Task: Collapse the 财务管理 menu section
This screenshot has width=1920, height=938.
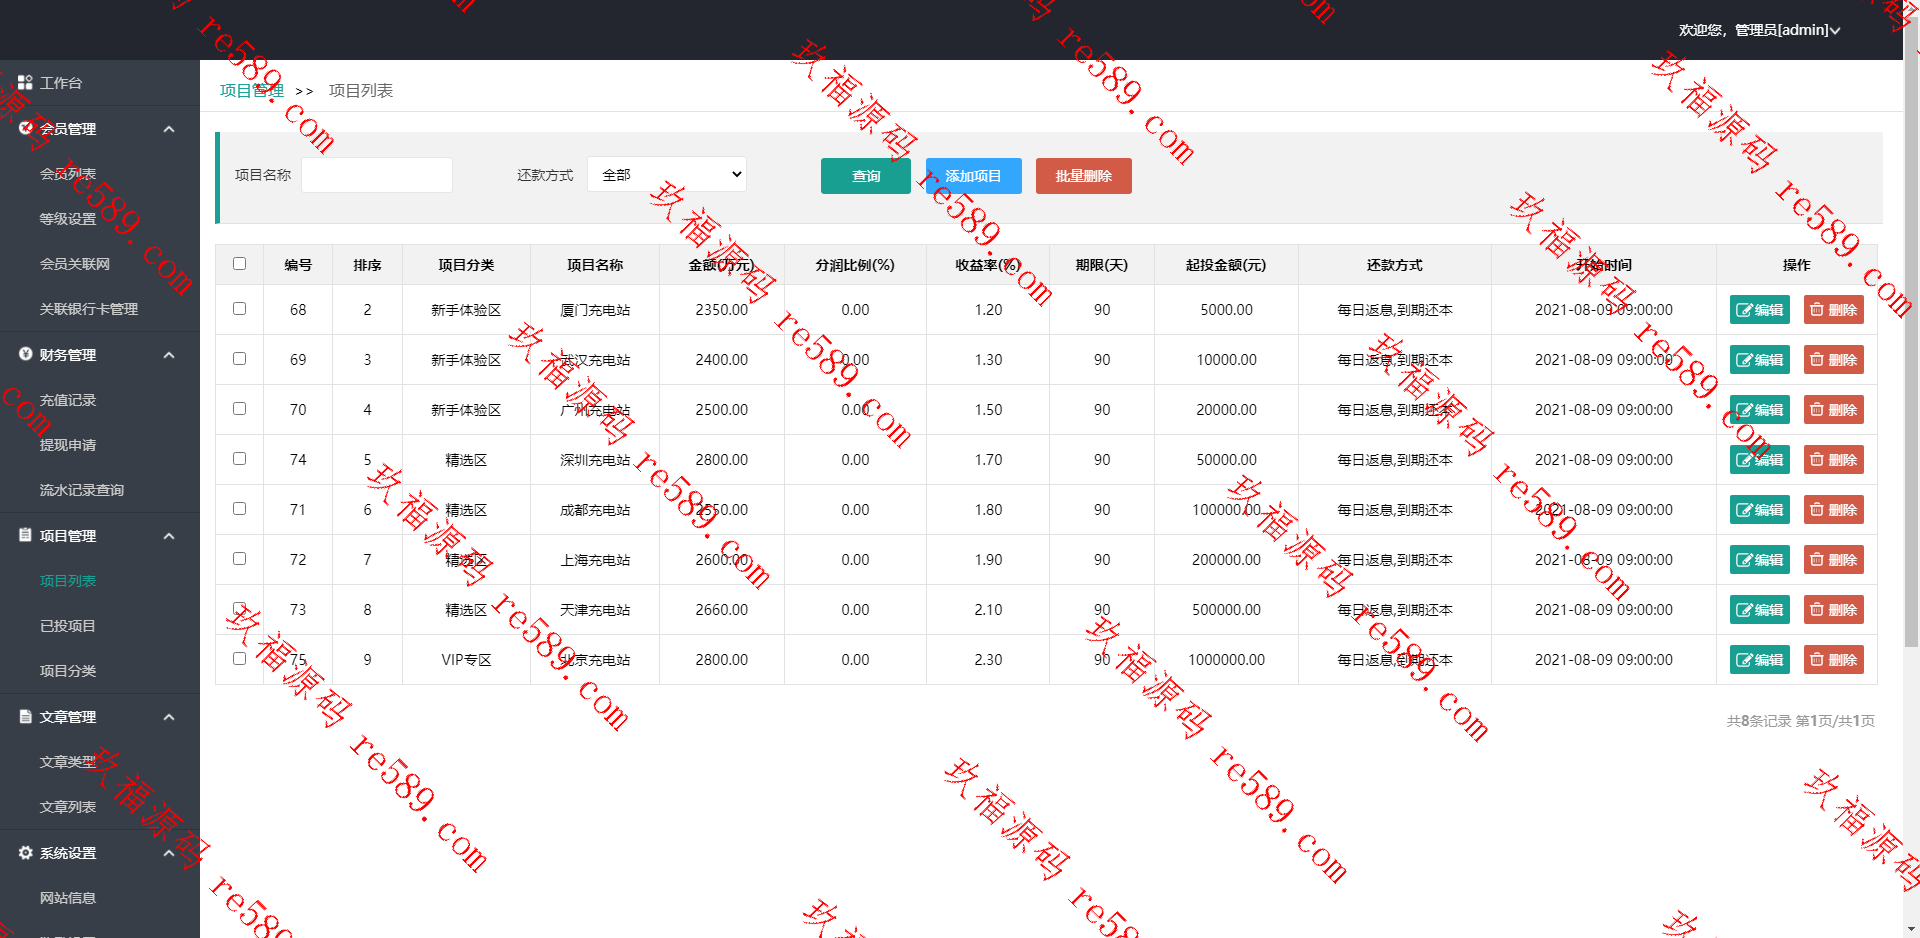Action: (x=169, y=355)
